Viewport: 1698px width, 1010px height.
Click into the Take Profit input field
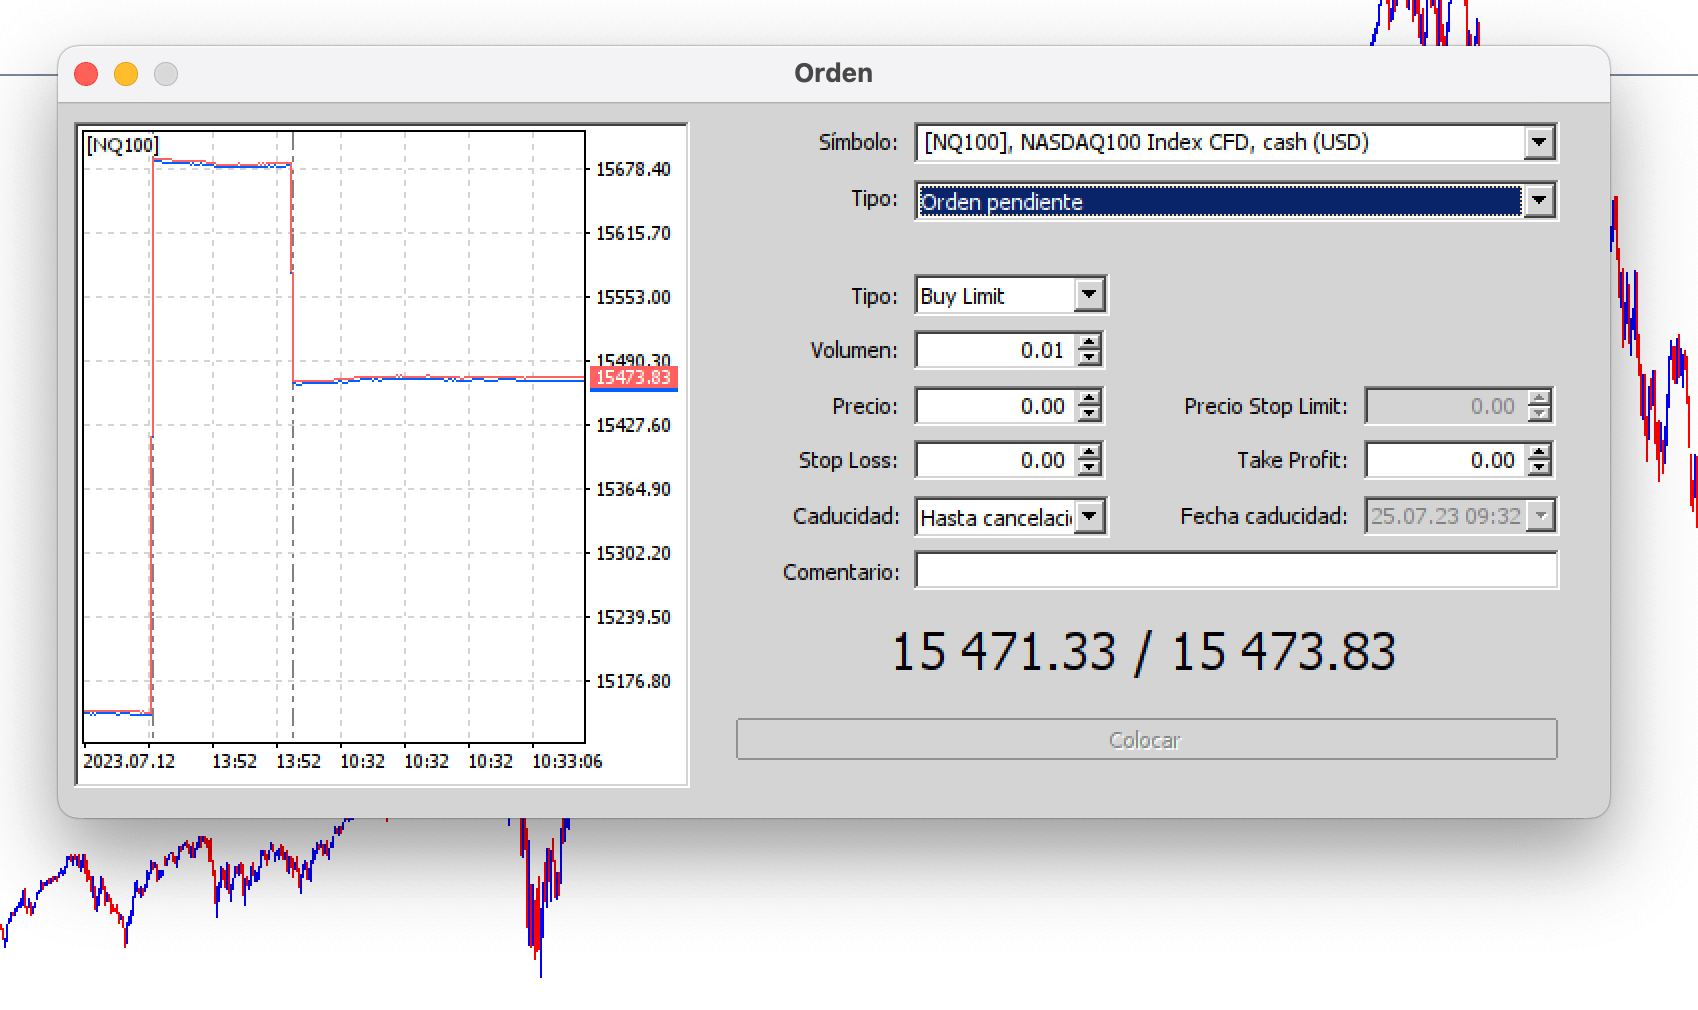tap(1447, 460)
